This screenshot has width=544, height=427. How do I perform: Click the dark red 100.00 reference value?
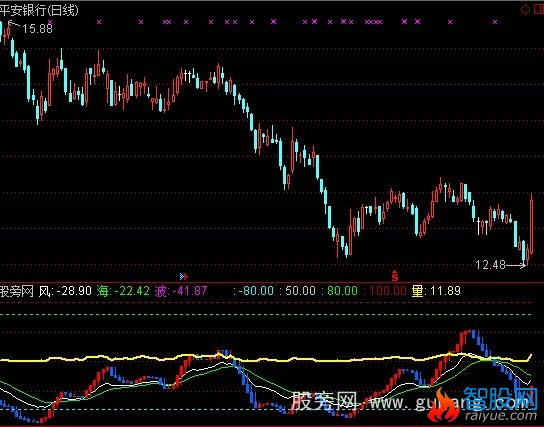[388, 291]
